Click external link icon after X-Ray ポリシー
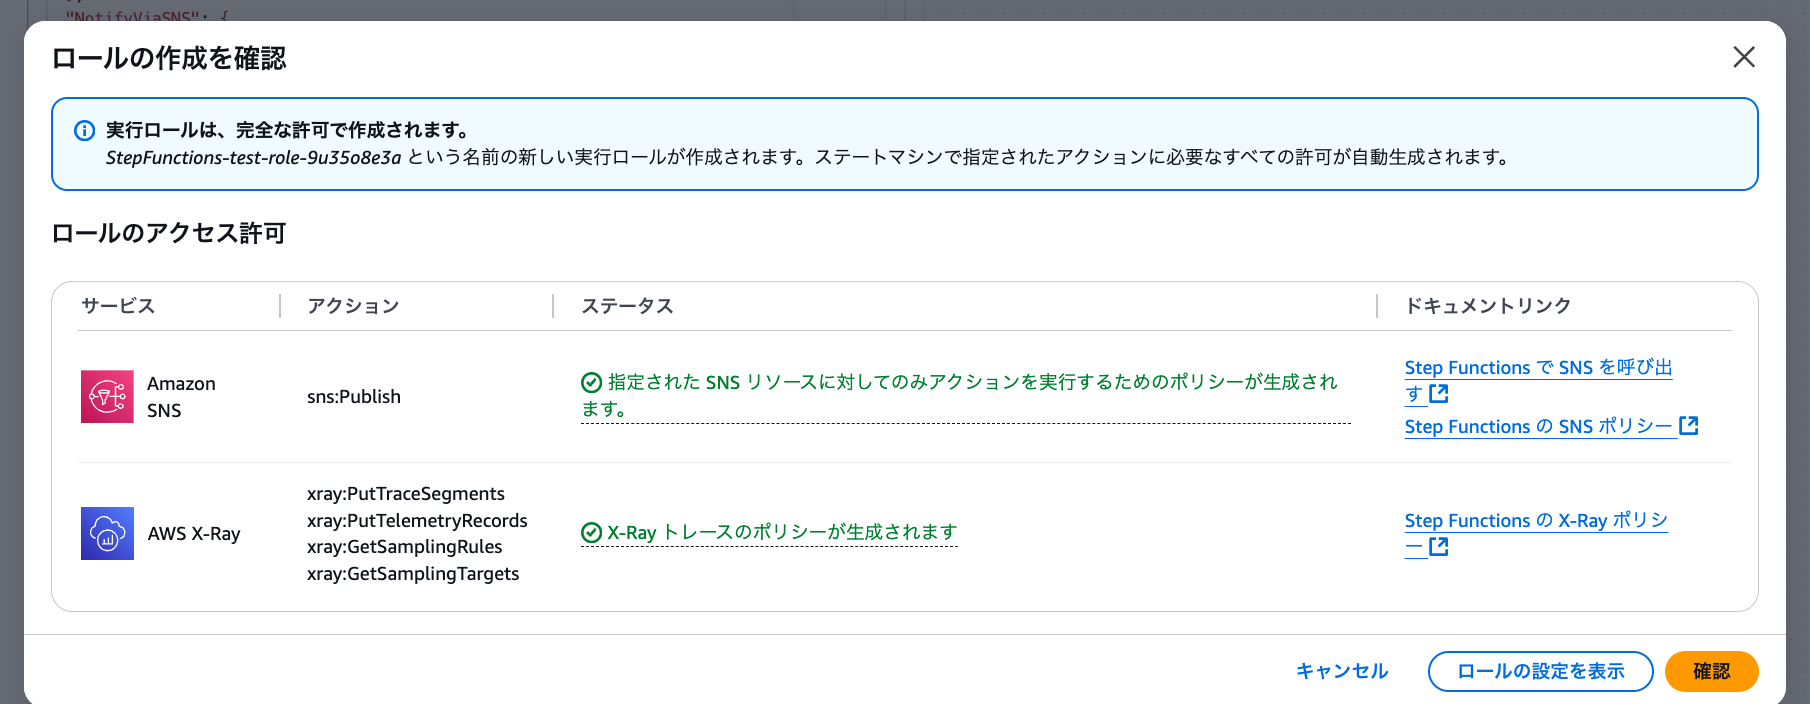Viewport: 1810px width, 704px height. (x=1439, y=547)
